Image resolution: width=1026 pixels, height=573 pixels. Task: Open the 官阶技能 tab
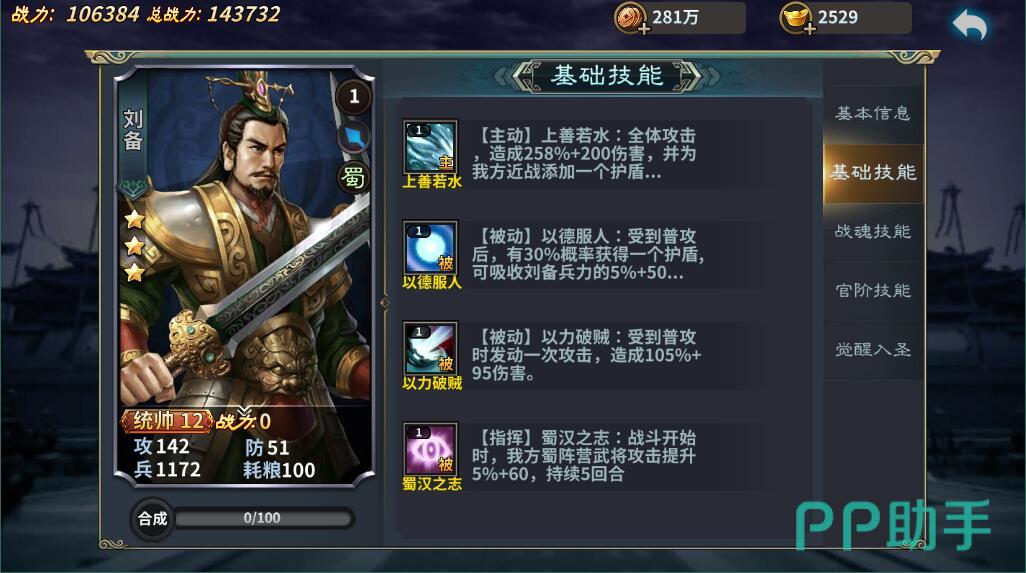(x=873, y=290)
